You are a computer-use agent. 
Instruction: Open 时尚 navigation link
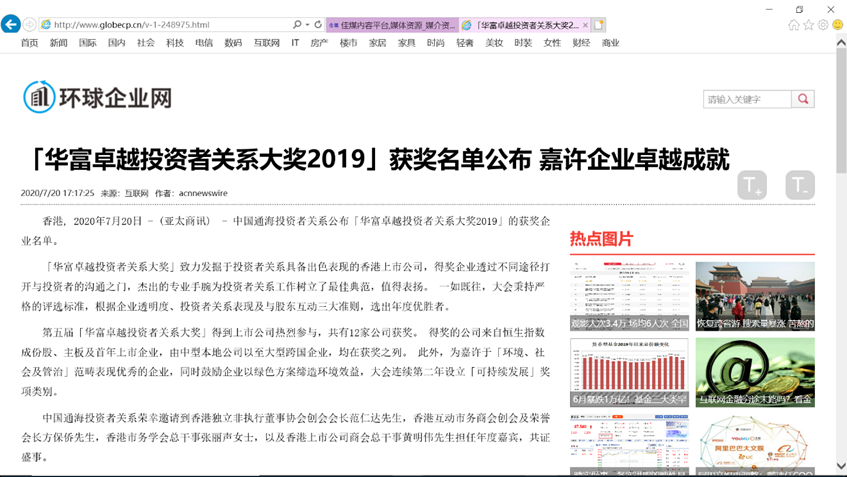coord(436,43)
